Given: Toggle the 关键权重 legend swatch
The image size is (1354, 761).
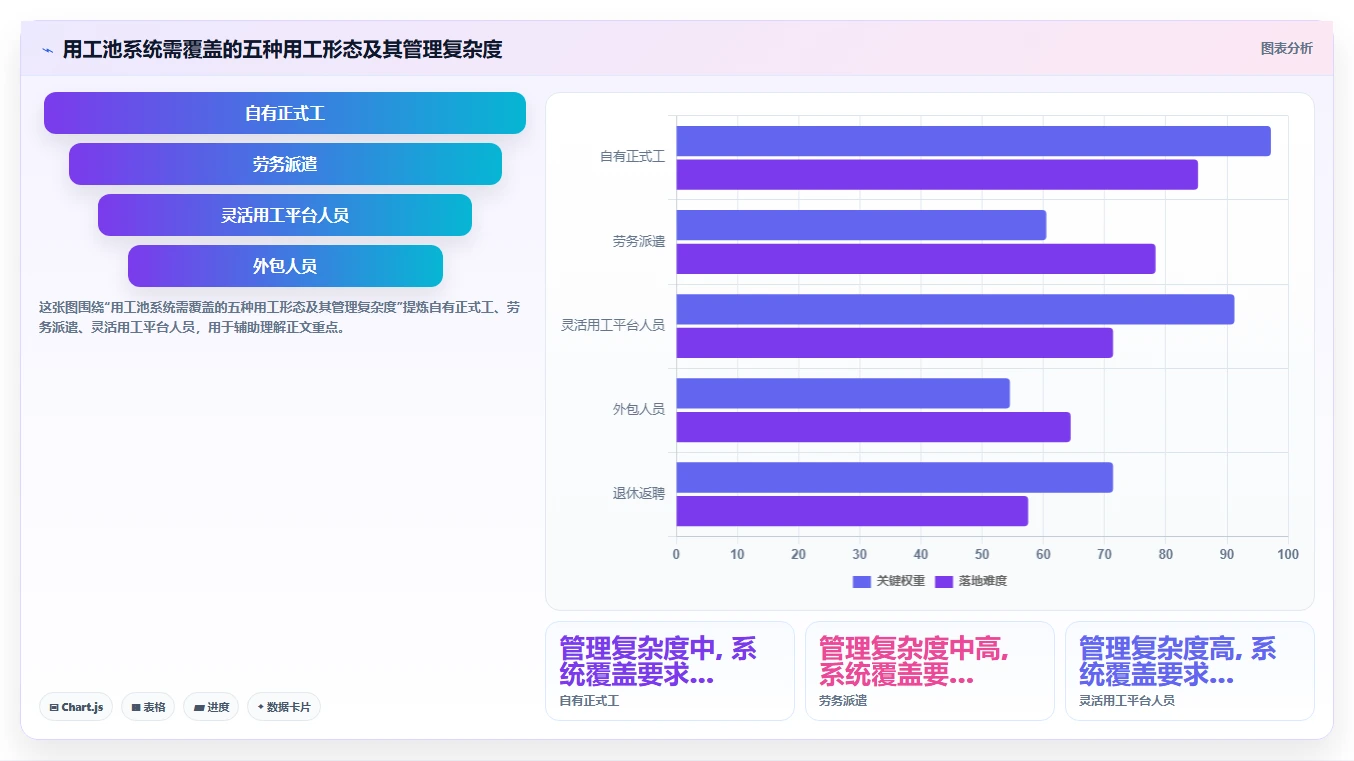Looking at the screenshot, I should 862,581.
